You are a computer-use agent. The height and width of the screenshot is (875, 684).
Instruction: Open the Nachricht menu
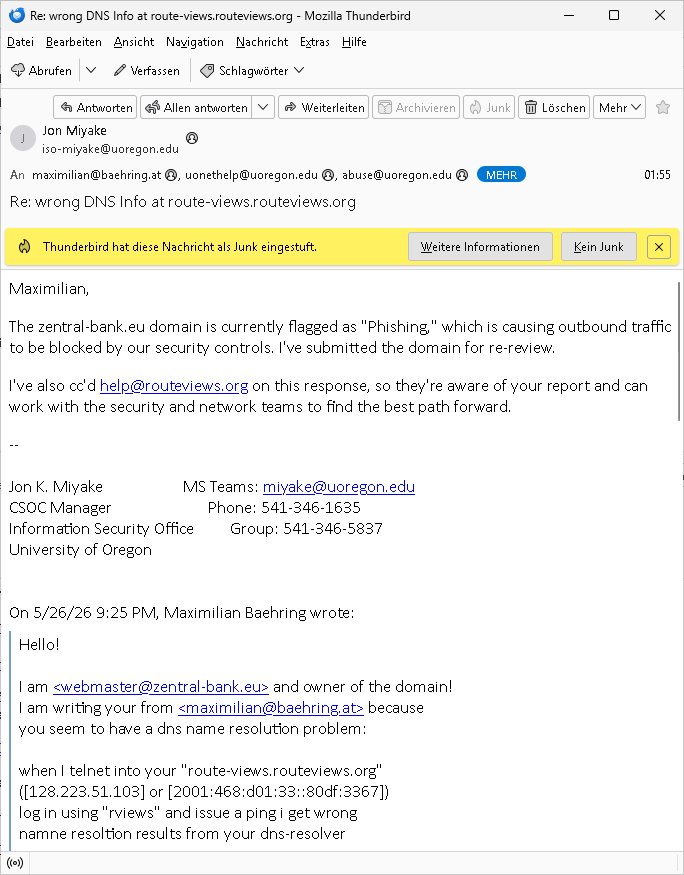pyautogui.click(x=262, y=42)
